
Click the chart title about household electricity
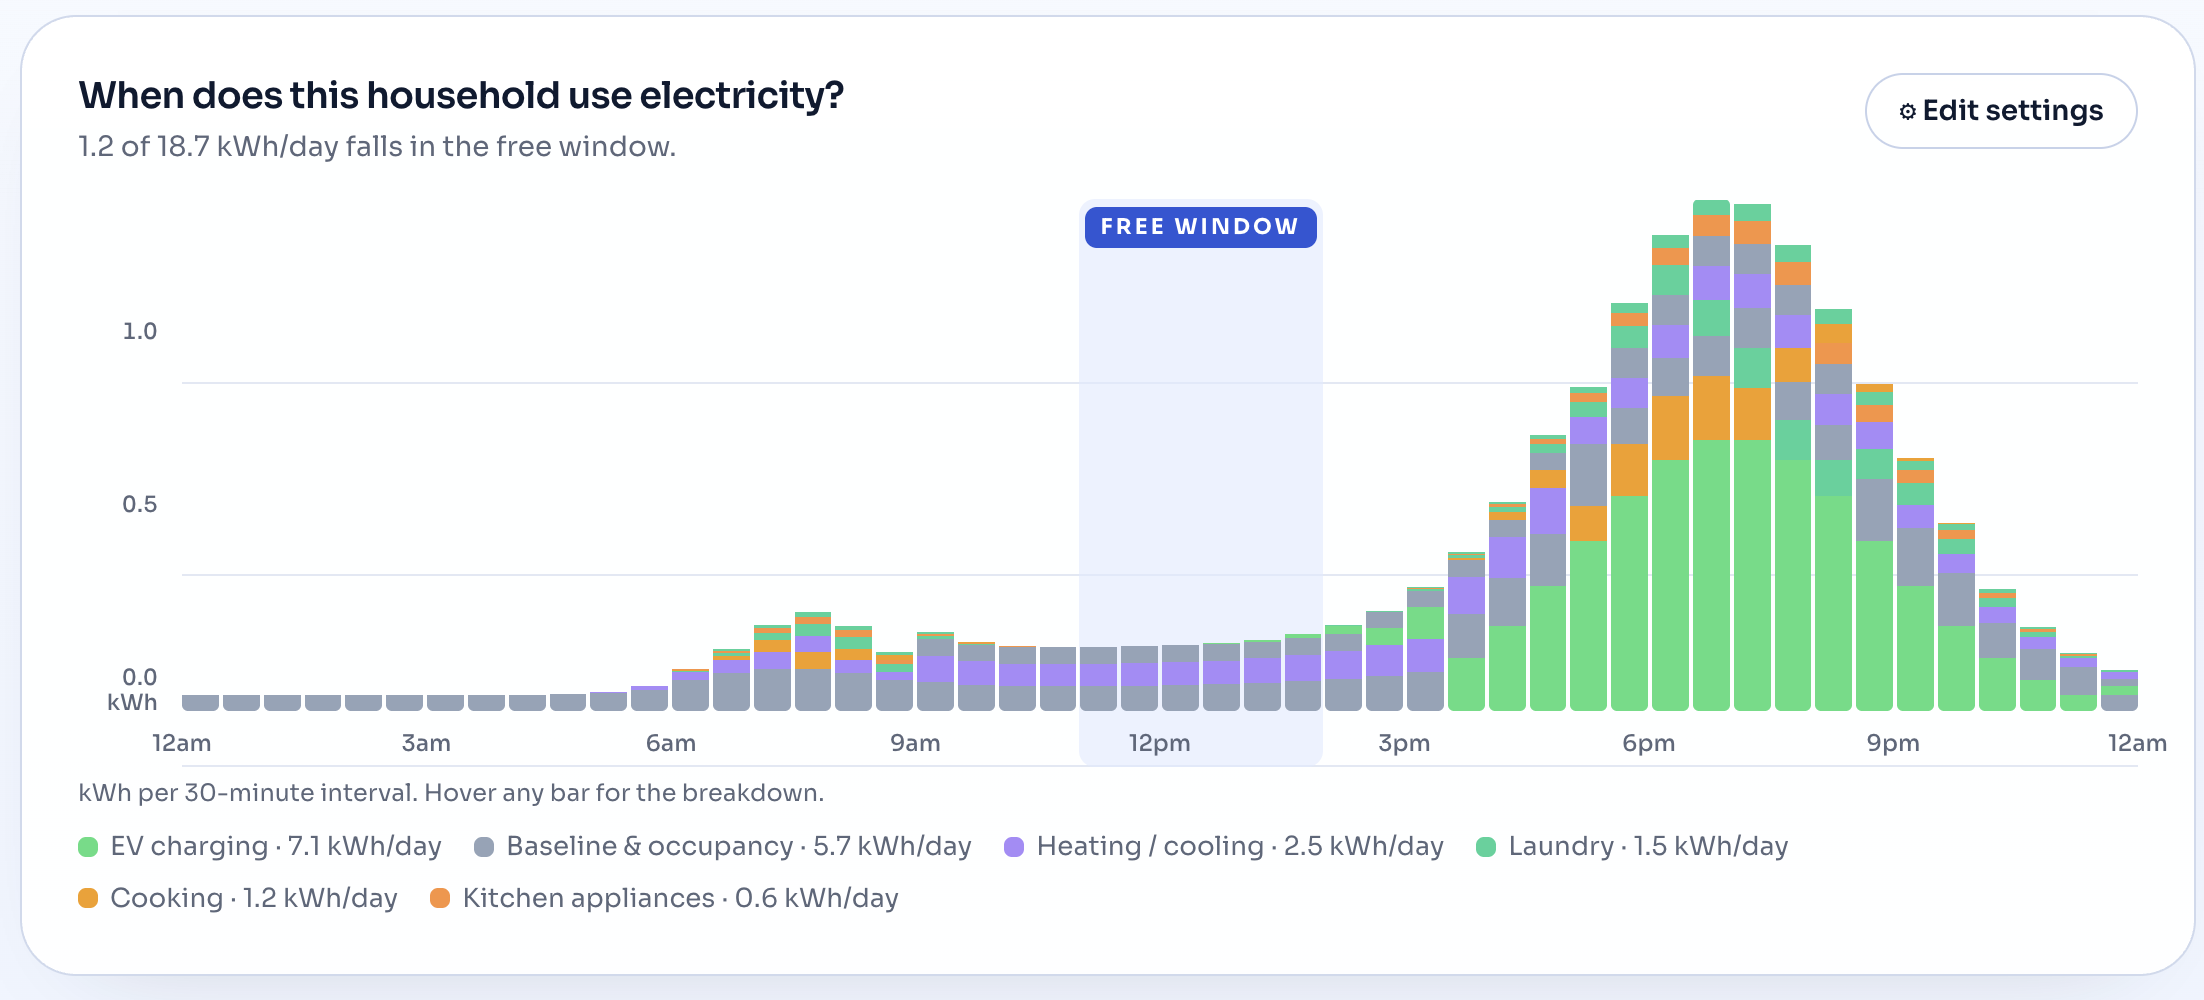point(461,96)
